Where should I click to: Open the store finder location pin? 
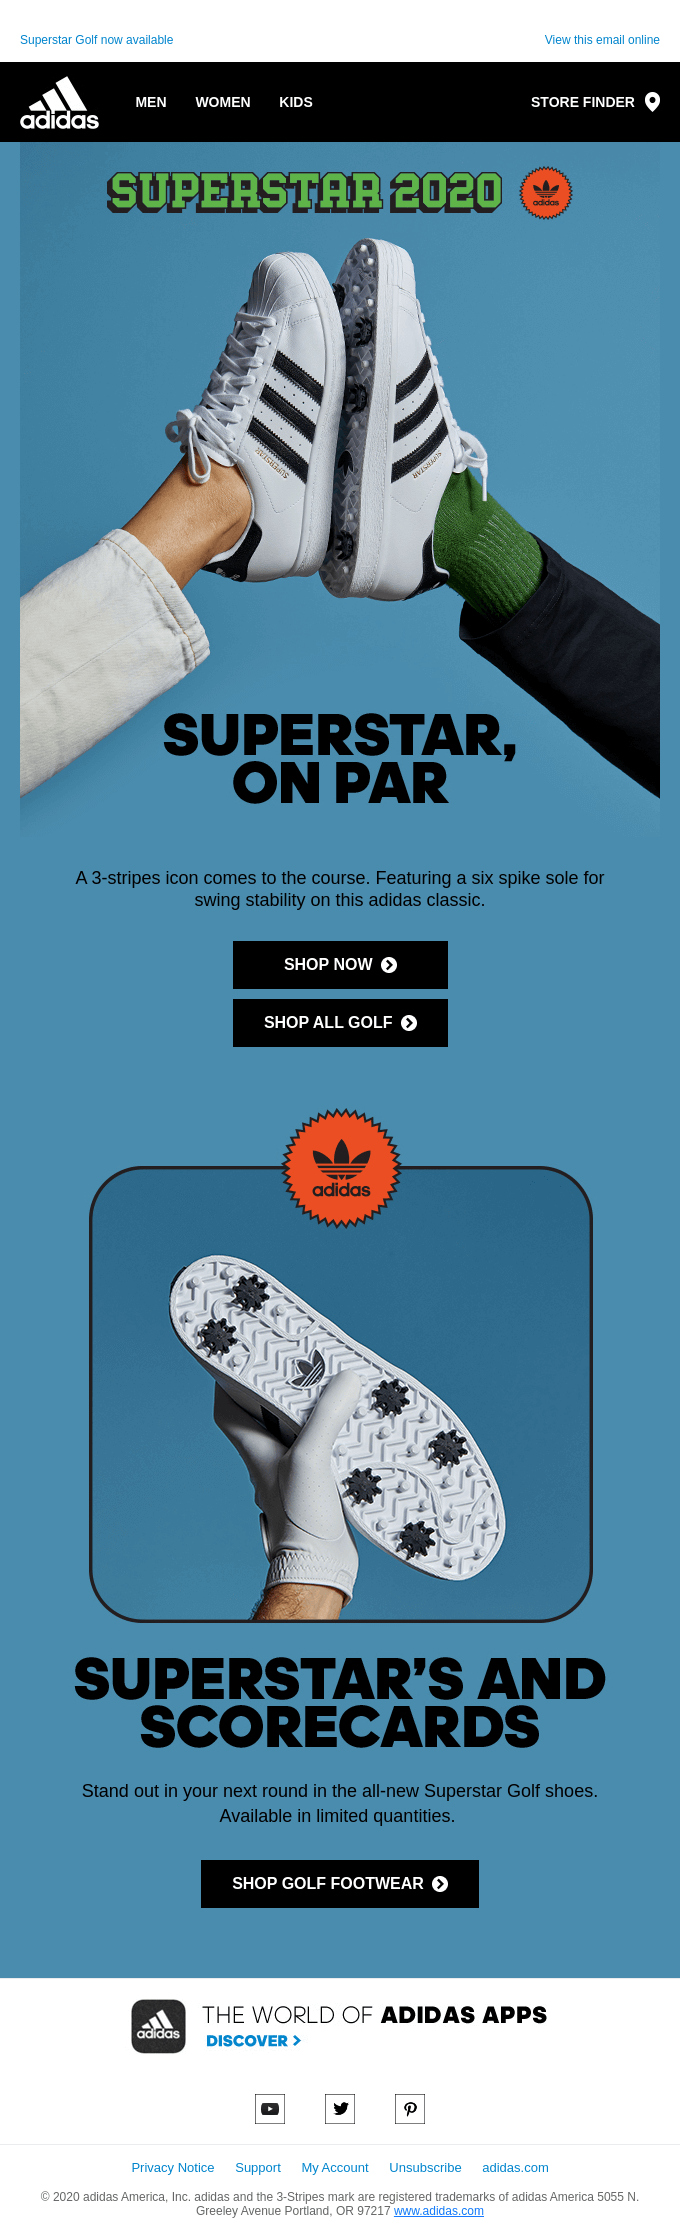click(x=653, y=102)
